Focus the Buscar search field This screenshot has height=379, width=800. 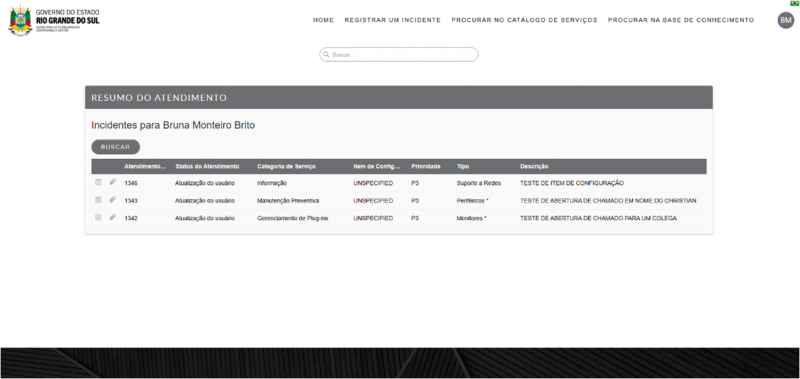coord(399,55)
